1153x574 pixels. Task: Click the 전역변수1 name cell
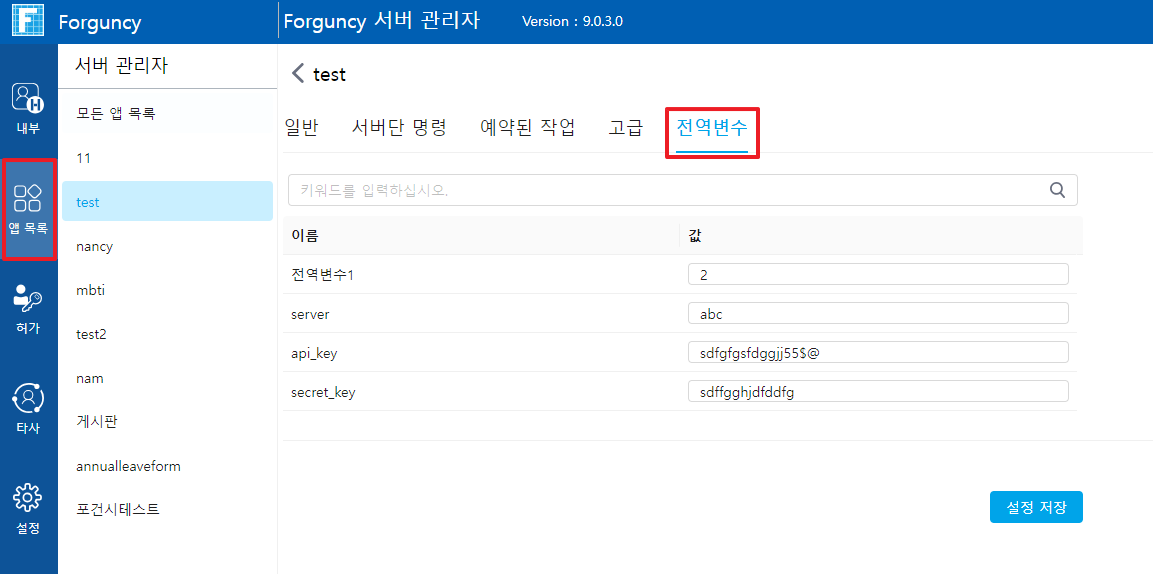coord(324,274)
